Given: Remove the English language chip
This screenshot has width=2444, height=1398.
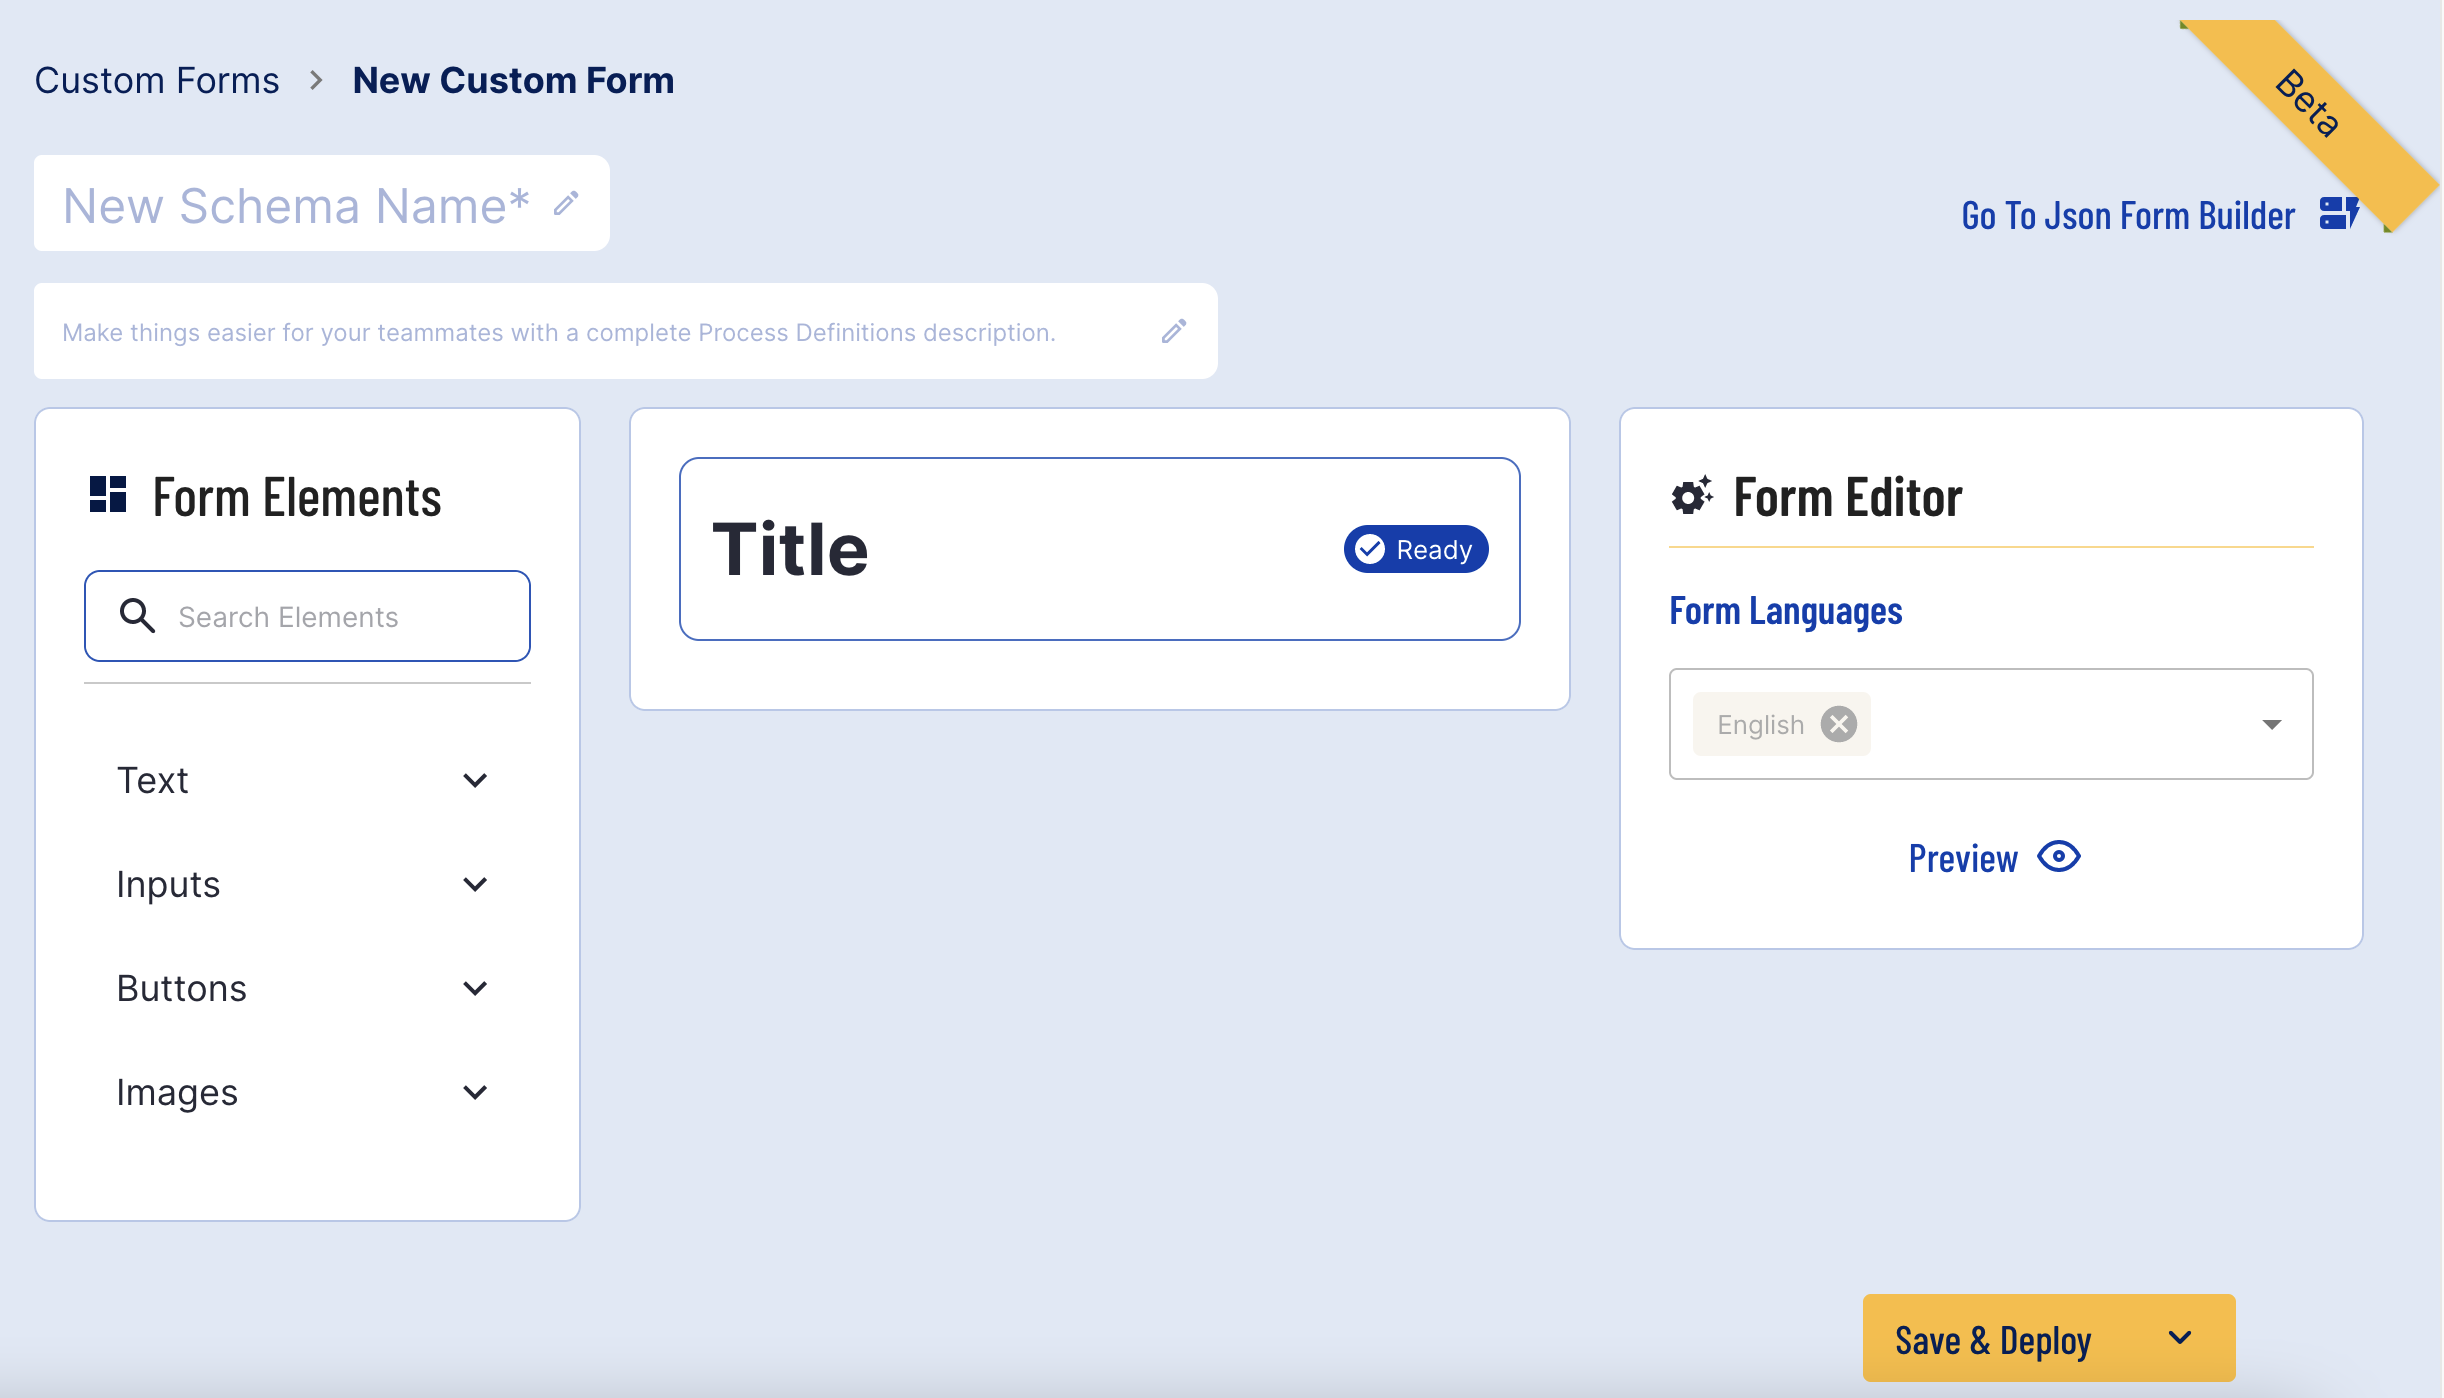Looking at the screenshot, I should [x=1838, y=724].
